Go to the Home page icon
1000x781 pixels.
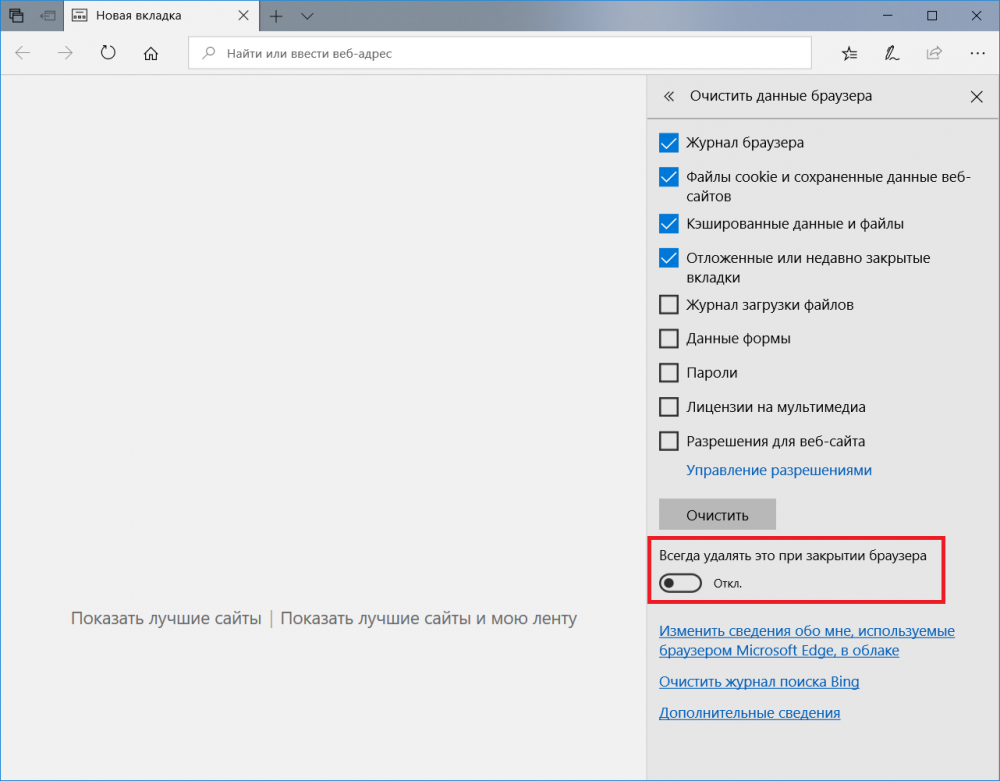(151, 53)
